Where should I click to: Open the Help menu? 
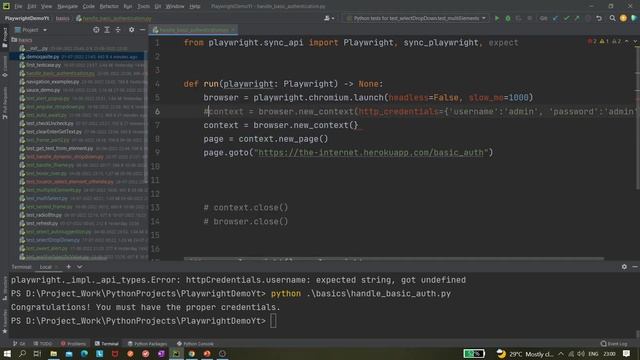(195, 7)
